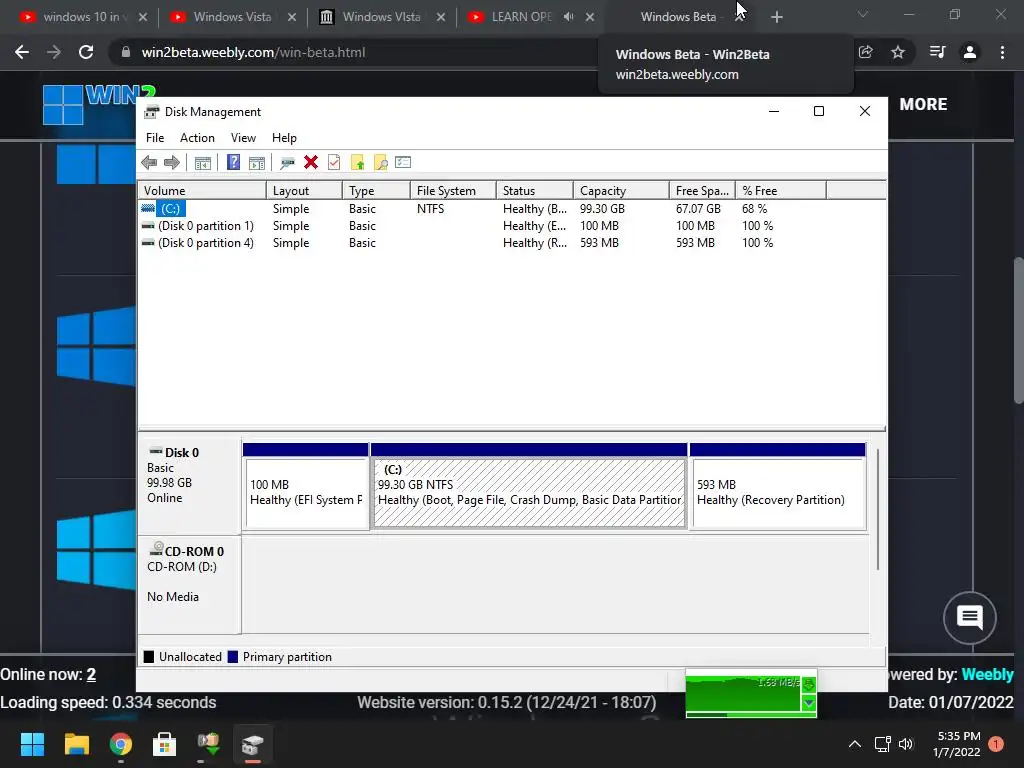Open Help via blue question mark icon

pyautogui.click(x=233, y=163)
